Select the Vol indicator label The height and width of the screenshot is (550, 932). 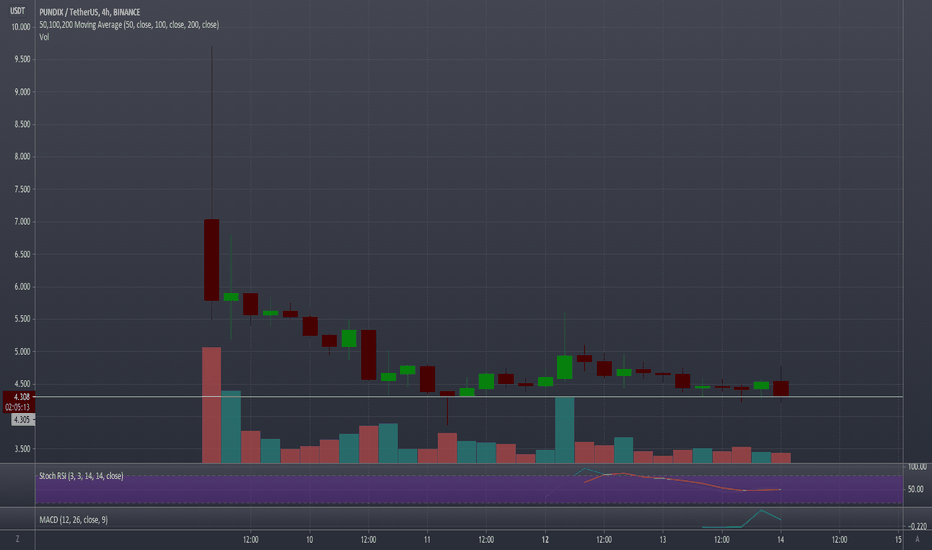(44, 37)
